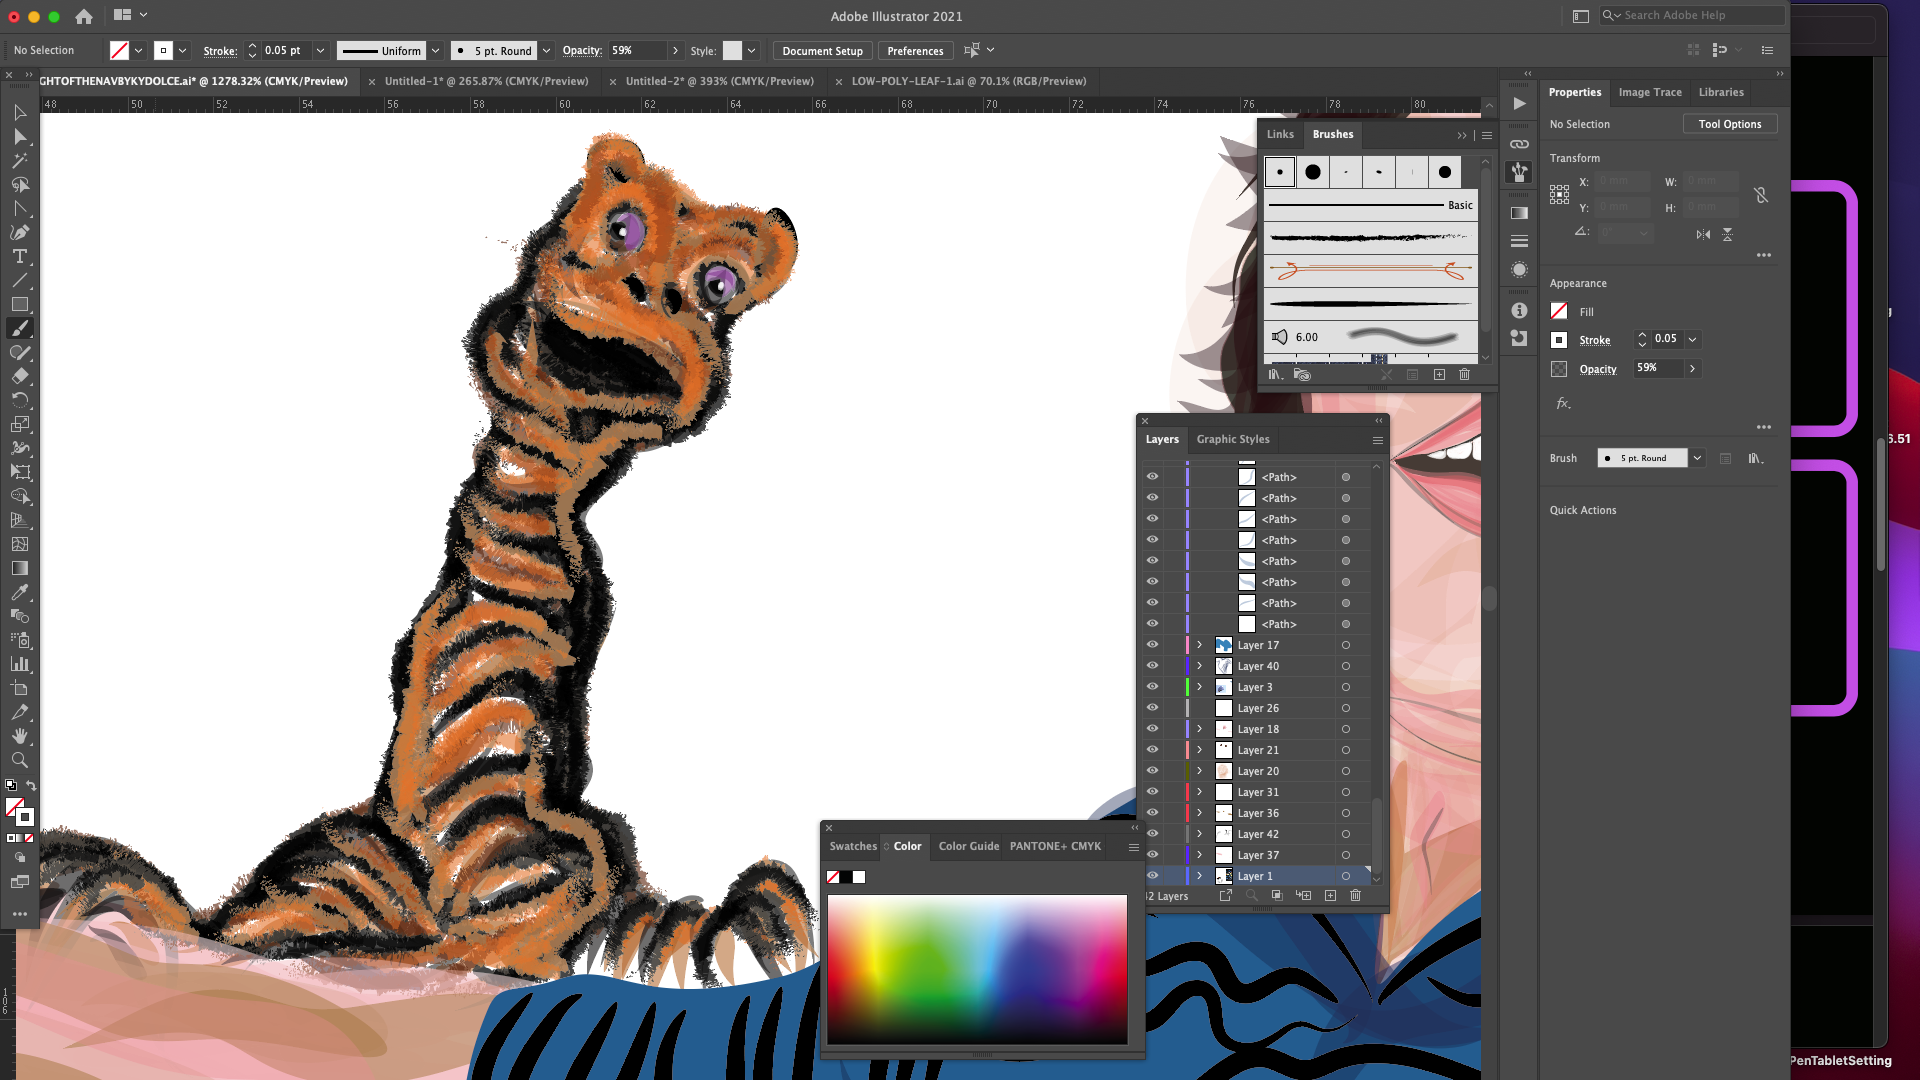The width and height of the screenshot is (1920, 1080).
Task: Click the Preferences button
Action: coord(915,51)
